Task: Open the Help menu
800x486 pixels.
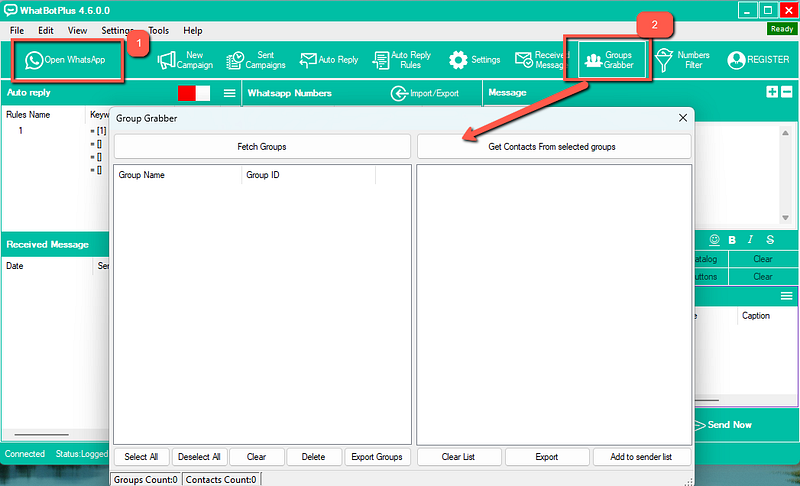Action: pos(193,31)
